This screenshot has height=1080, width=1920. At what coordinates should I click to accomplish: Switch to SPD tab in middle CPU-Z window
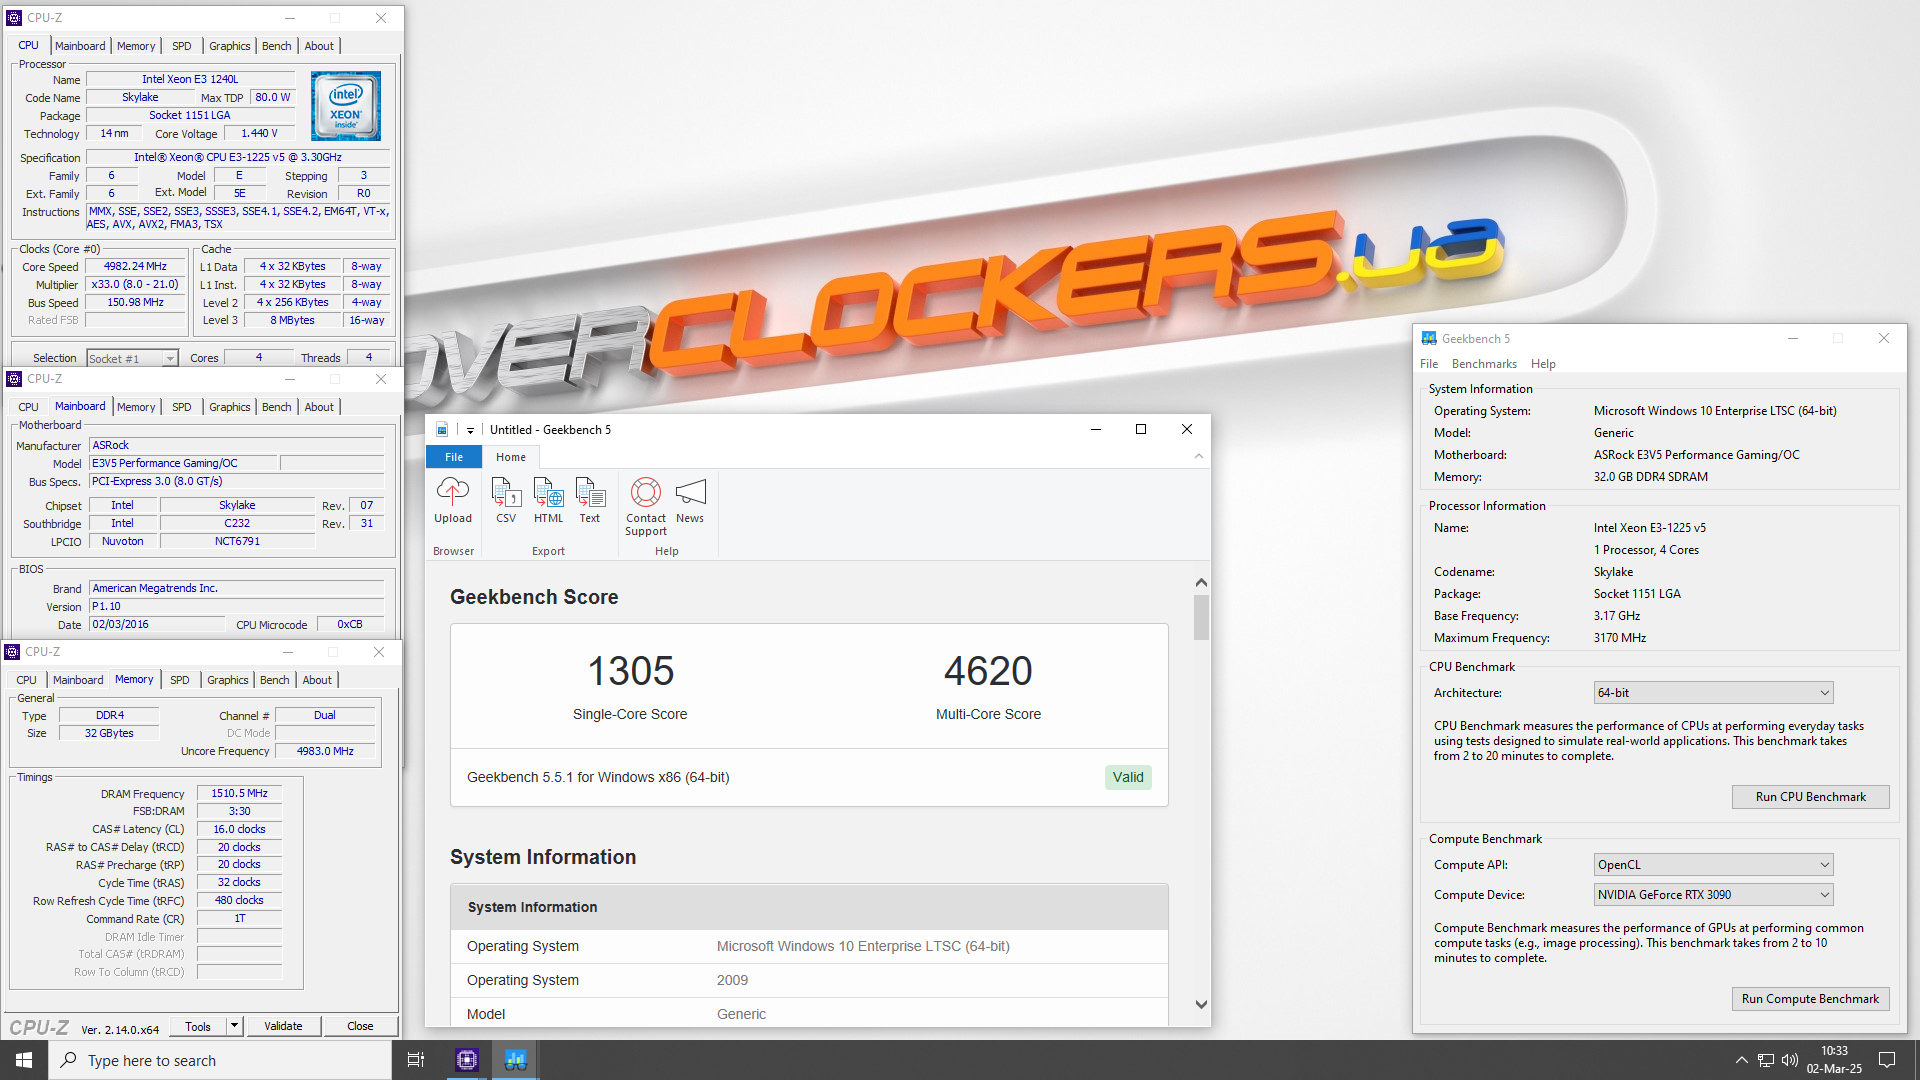(181, 407)
